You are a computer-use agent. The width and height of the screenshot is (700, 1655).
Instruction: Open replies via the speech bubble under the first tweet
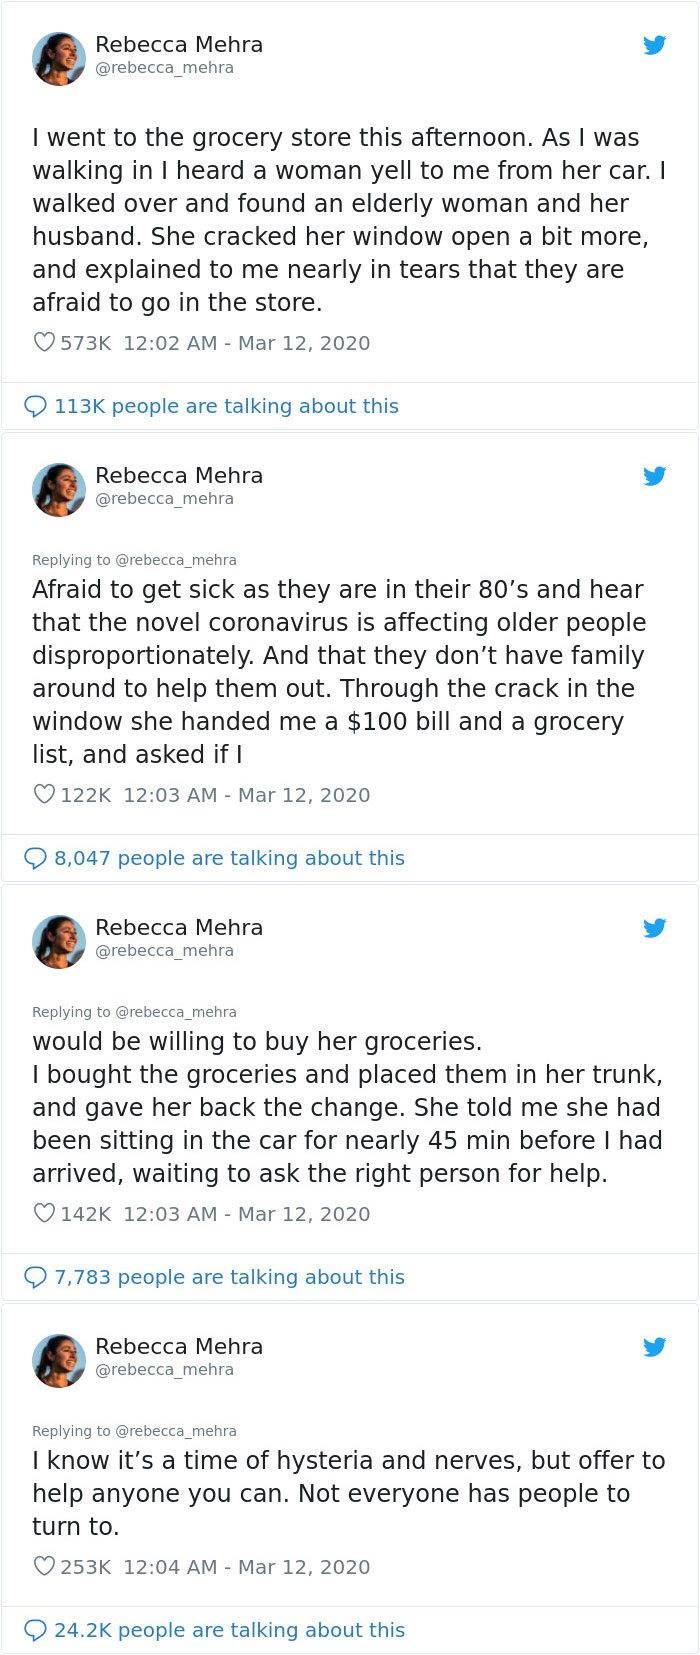[36, 406]
